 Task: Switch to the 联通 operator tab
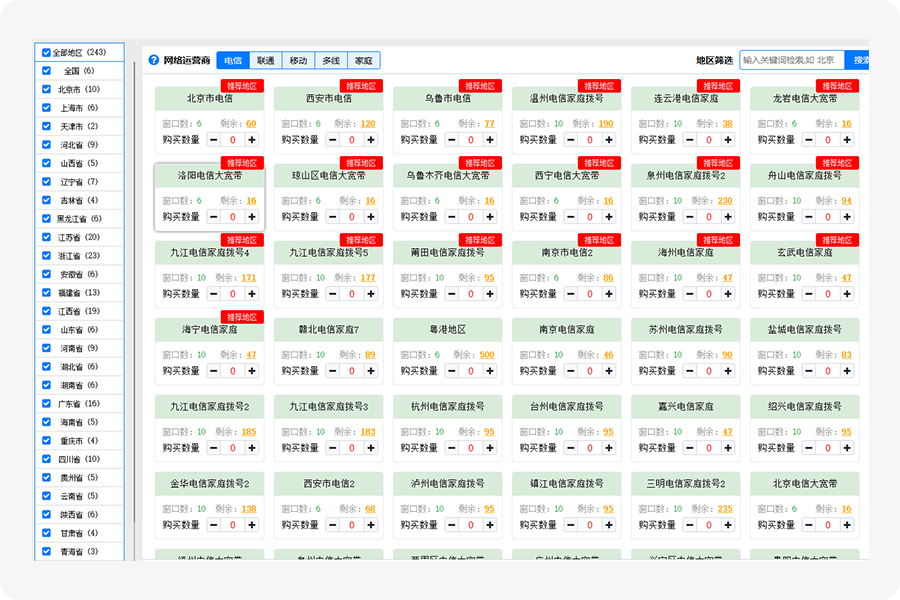(x=266, y=61)
